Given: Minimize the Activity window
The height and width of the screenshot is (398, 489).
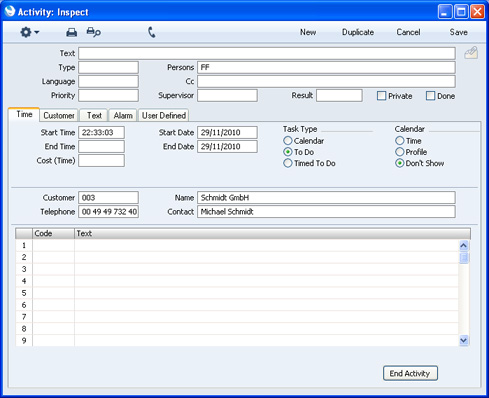Looking at the screenshot, I should click(x=445, y=12).
